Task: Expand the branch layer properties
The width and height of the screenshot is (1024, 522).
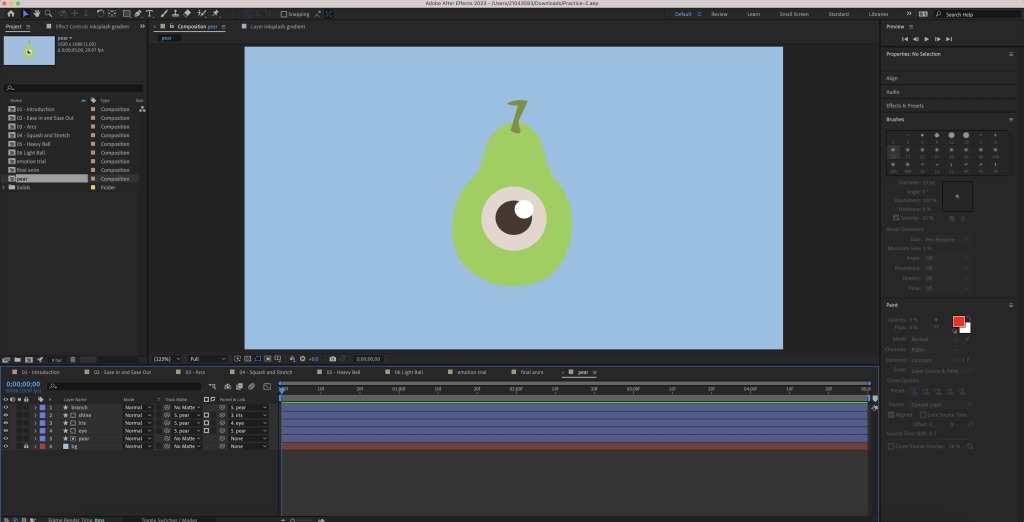Action: [x=35, y=407]
